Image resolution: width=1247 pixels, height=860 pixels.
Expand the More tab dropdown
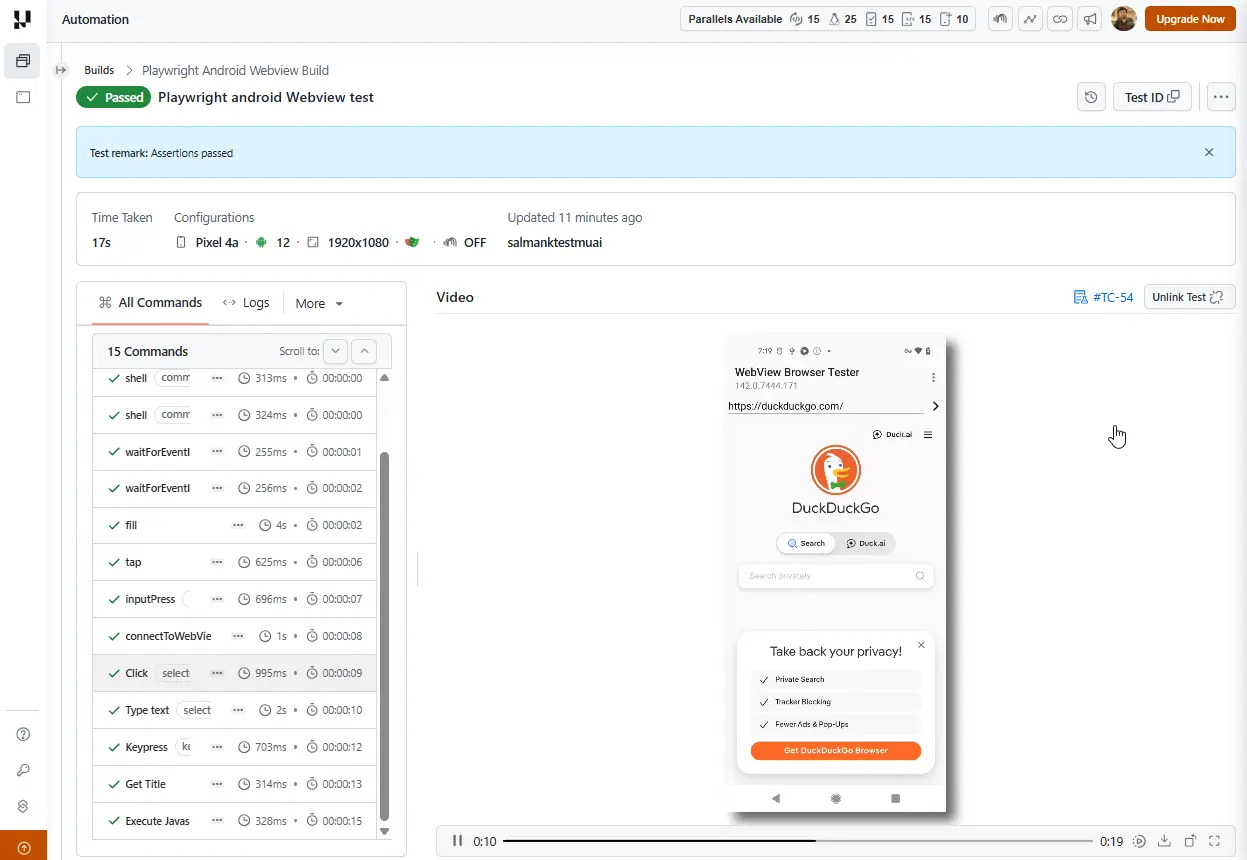[319, 303]
